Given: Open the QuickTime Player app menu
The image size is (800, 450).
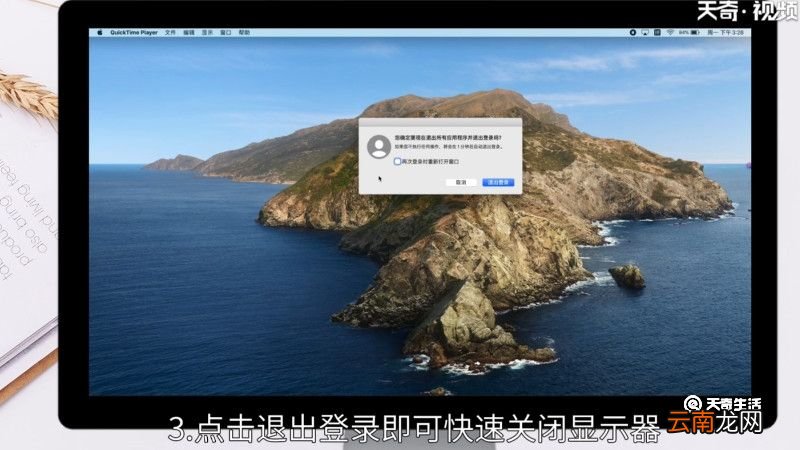Looking at the screenshot, I should tap(134, 32).
